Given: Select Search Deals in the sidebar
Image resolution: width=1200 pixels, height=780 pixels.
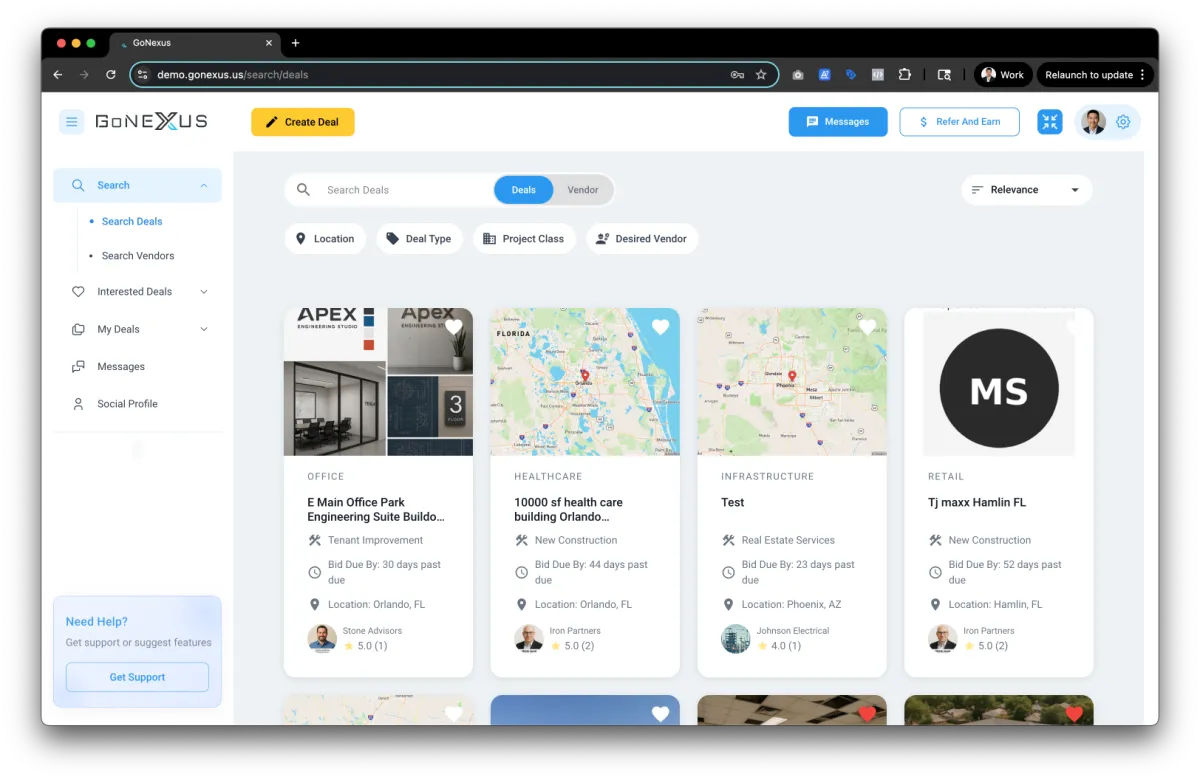Looking at the screenshot, I should coord(132,221).
